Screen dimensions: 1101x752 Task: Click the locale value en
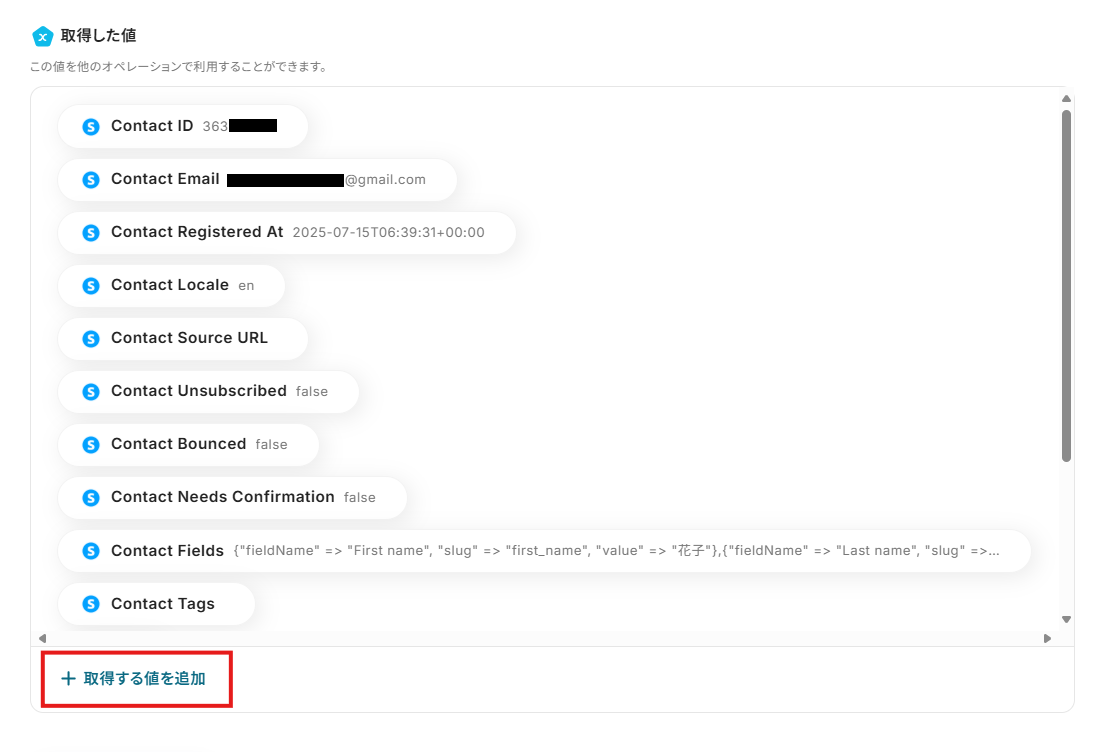[x=246, y=286]
